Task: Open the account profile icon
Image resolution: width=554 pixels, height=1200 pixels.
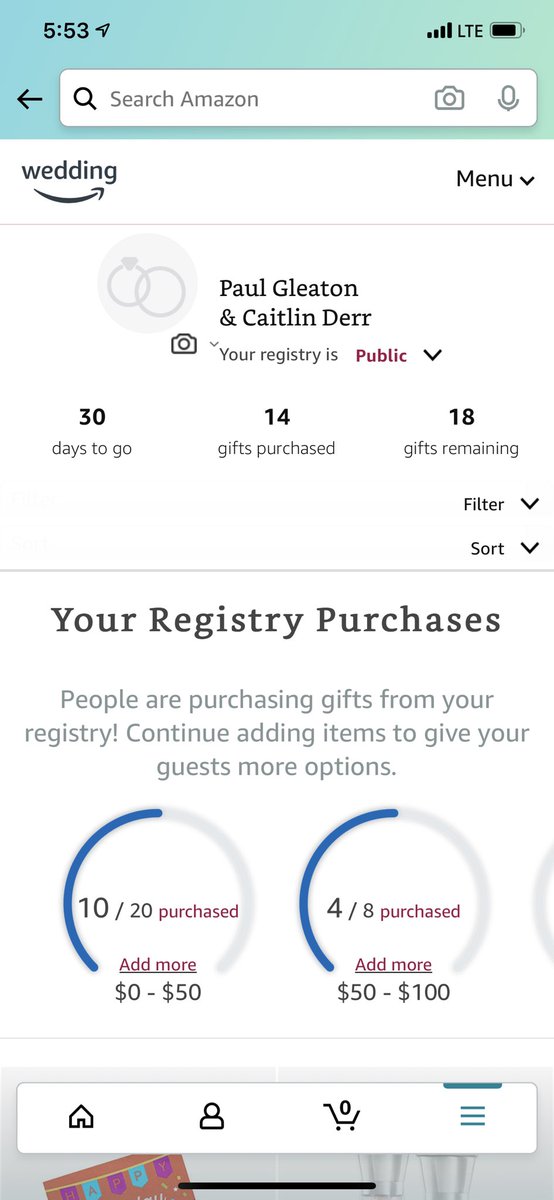Action: 212,1116
